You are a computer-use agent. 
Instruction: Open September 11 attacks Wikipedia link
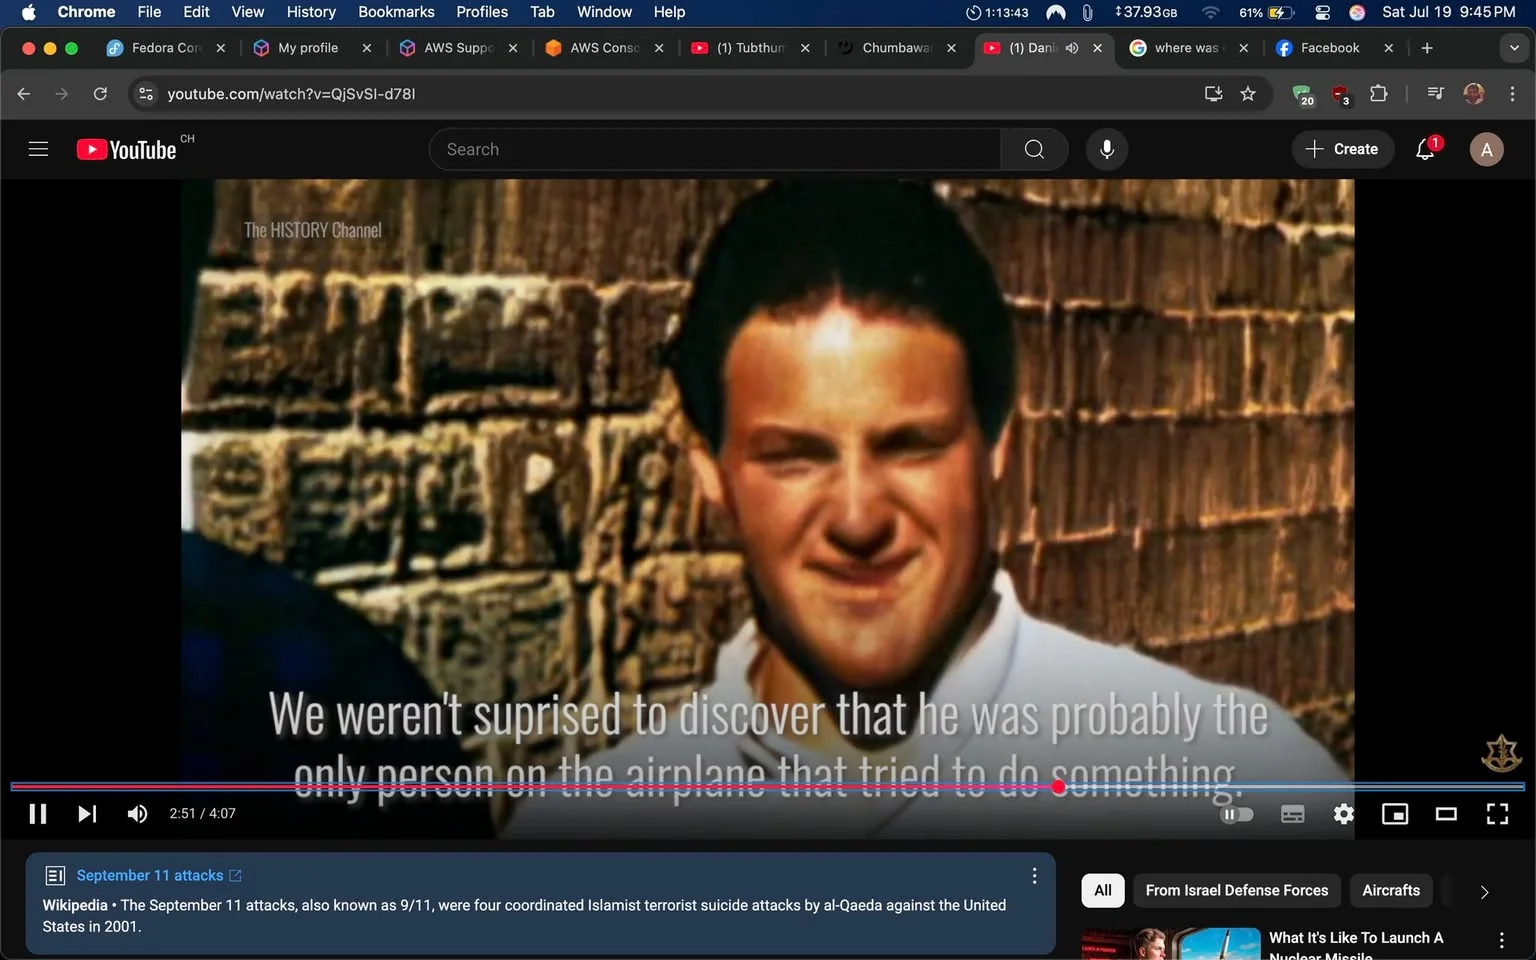(159, 875)
